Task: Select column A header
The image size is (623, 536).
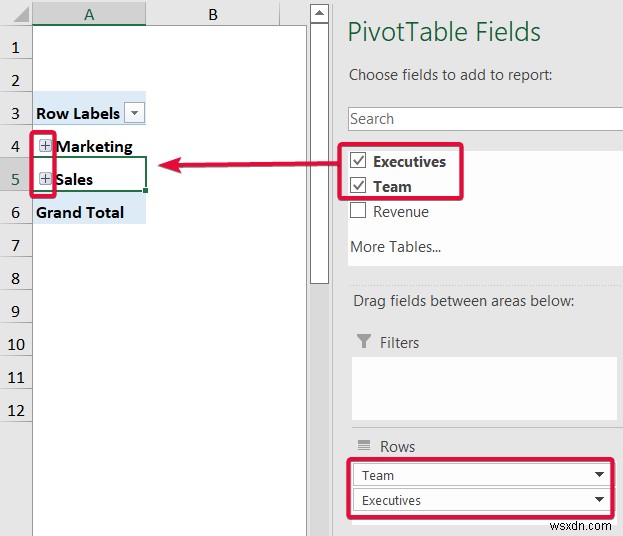Action: [89, 14]
